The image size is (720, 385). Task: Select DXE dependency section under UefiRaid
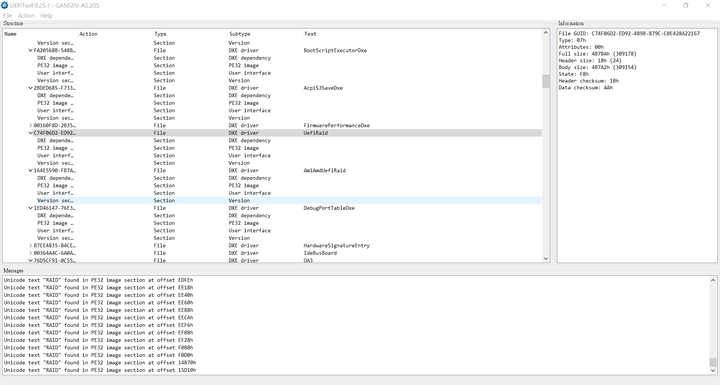[x=272, y=141]
